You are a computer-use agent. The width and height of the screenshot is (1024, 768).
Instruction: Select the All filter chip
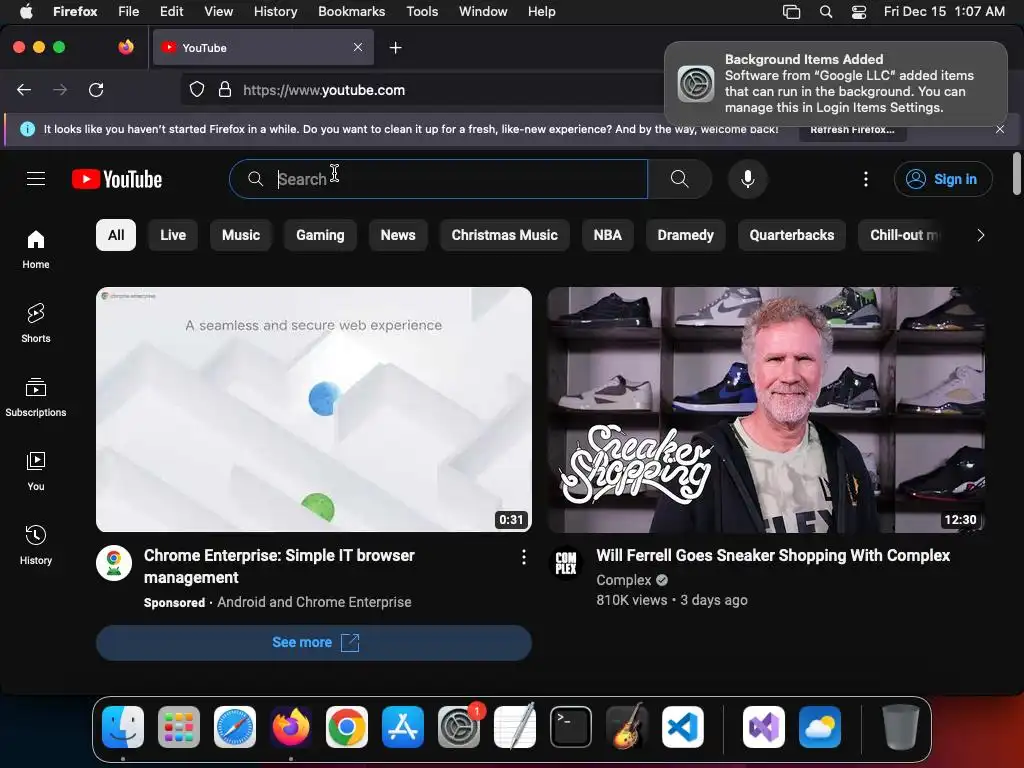pyautogui.click(x=116, y=235)
